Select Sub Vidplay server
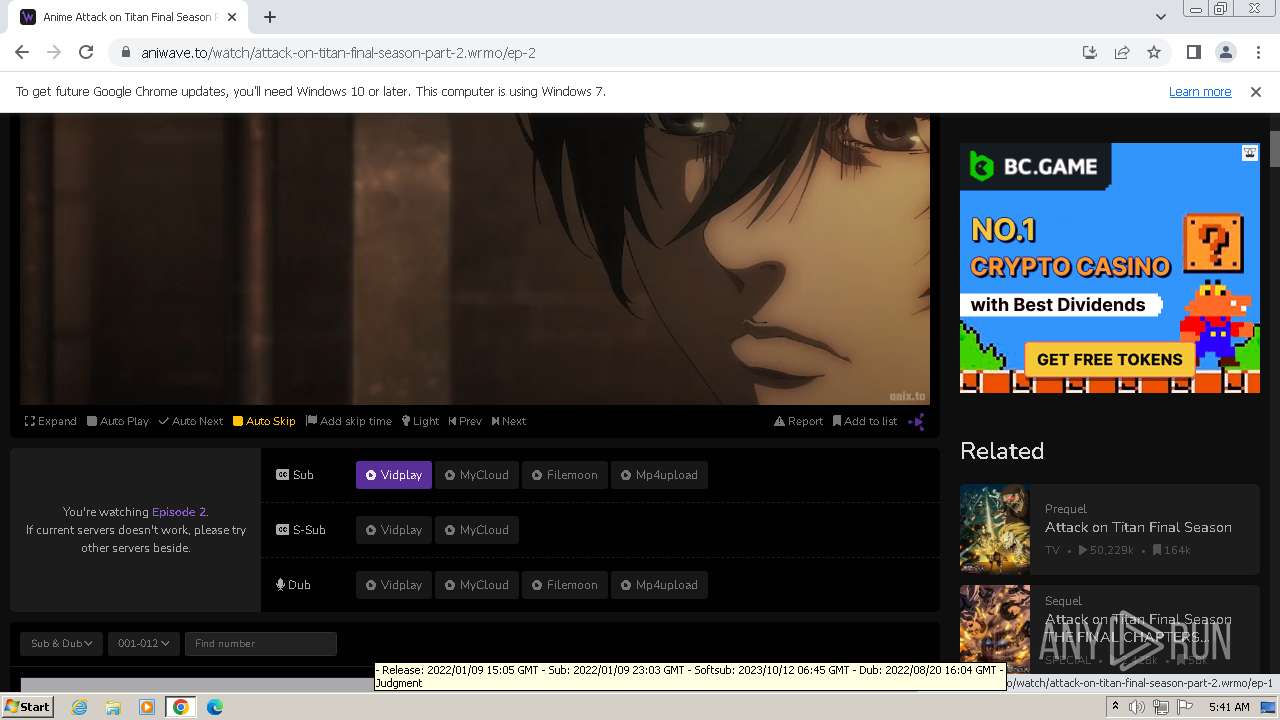1280x720 pixels. pyautogui.click(x=394, y=475)
